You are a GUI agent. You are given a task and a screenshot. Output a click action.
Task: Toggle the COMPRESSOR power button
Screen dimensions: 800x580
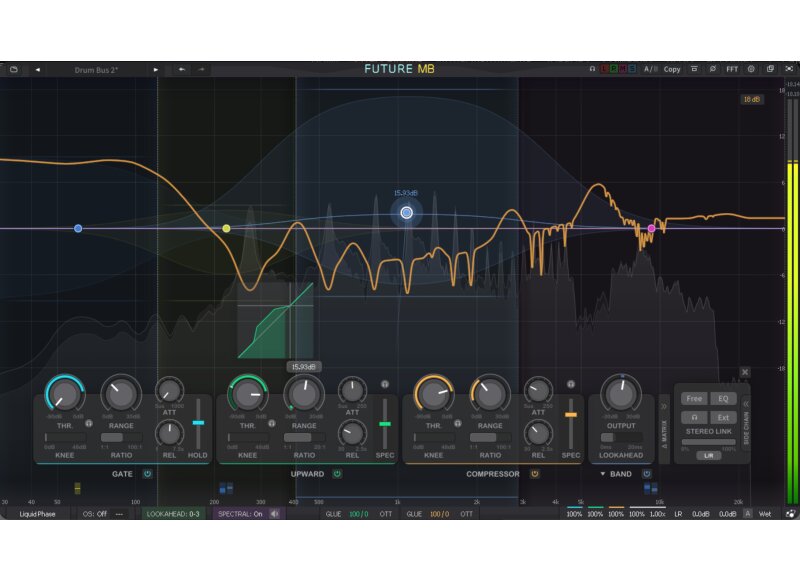click(535, 474)
